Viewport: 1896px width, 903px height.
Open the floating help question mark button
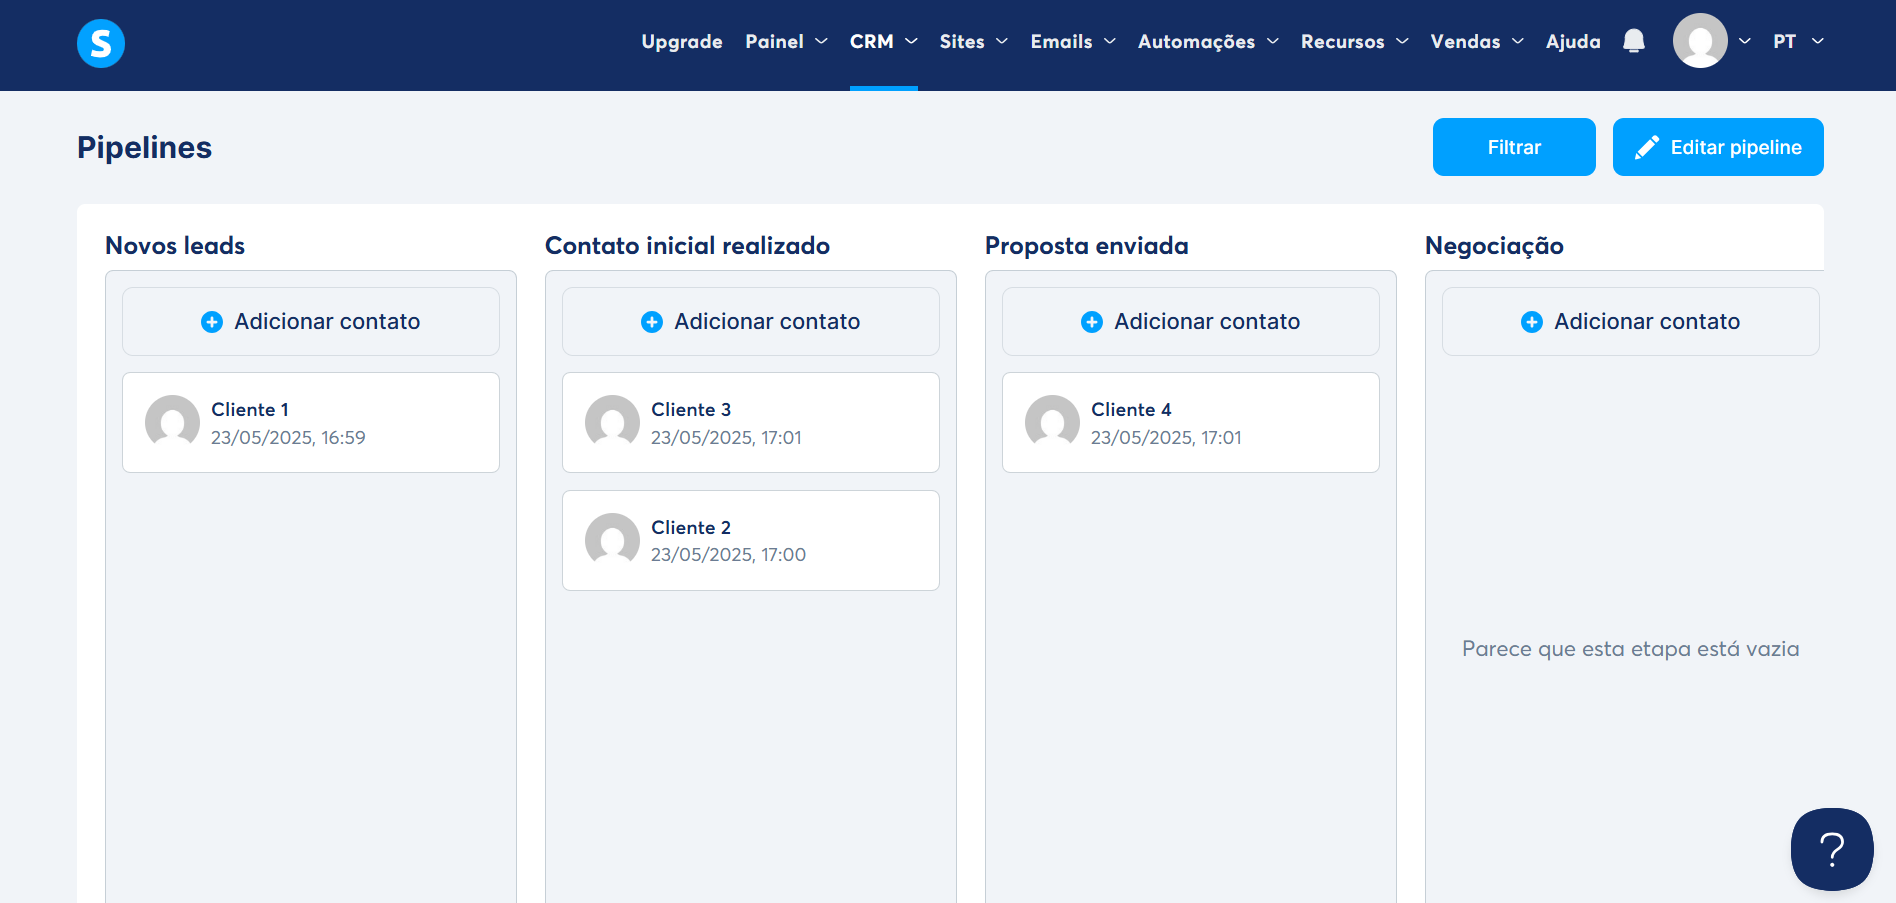click(1831, 849)
